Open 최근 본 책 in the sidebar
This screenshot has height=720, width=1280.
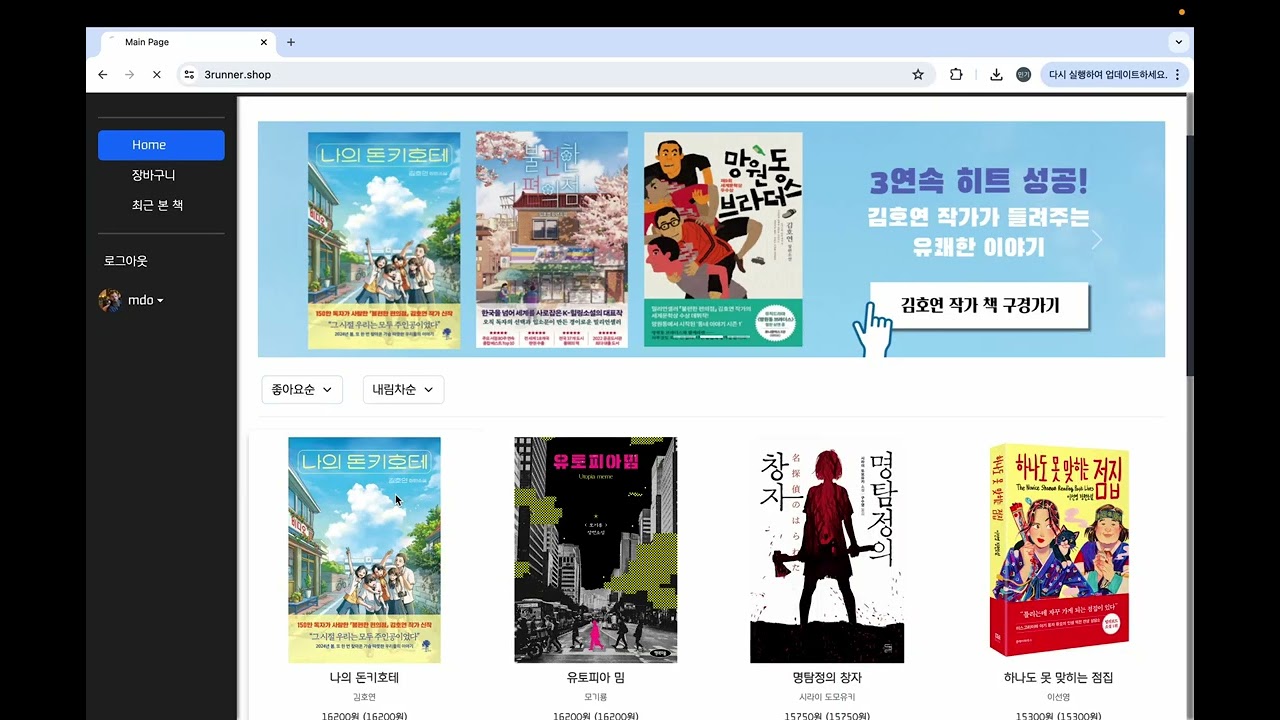pos(158,205)
